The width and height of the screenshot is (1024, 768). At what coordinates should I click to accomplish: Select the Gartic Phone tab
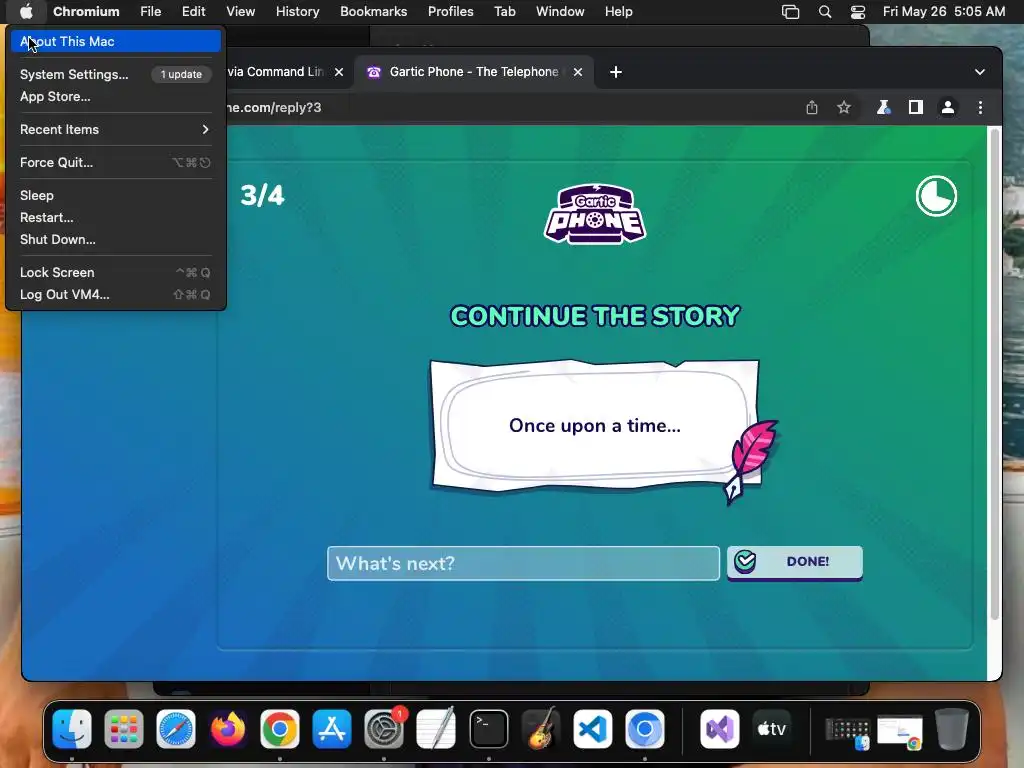(473, 72)
